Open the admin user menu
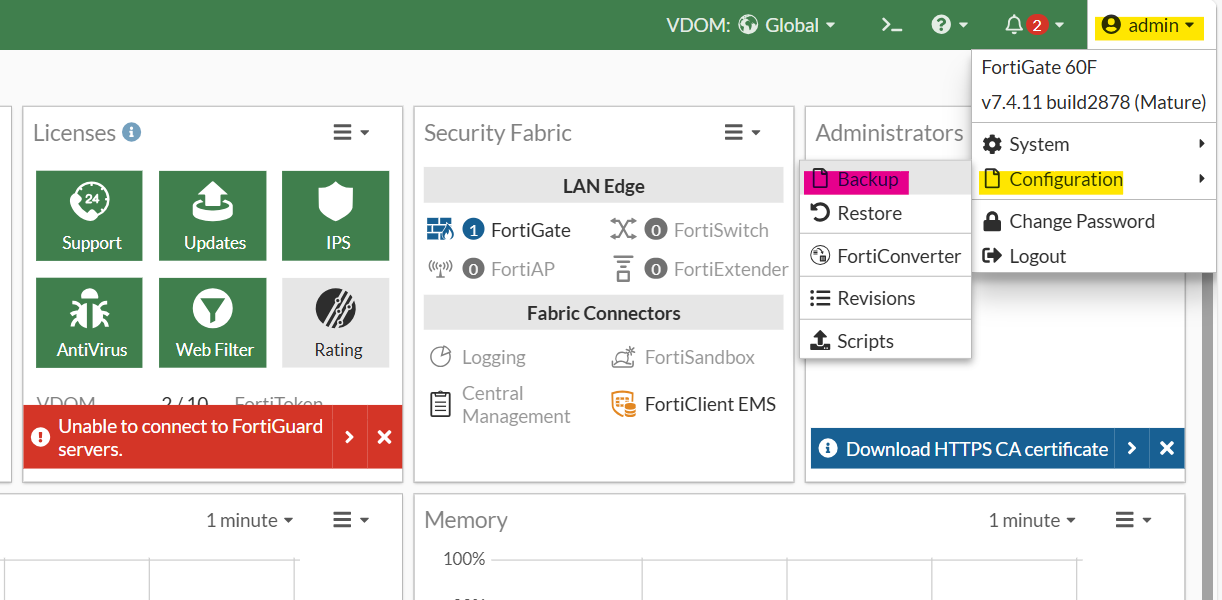The height and width of the screenshot is (600, 1222). pos(1148,25)
